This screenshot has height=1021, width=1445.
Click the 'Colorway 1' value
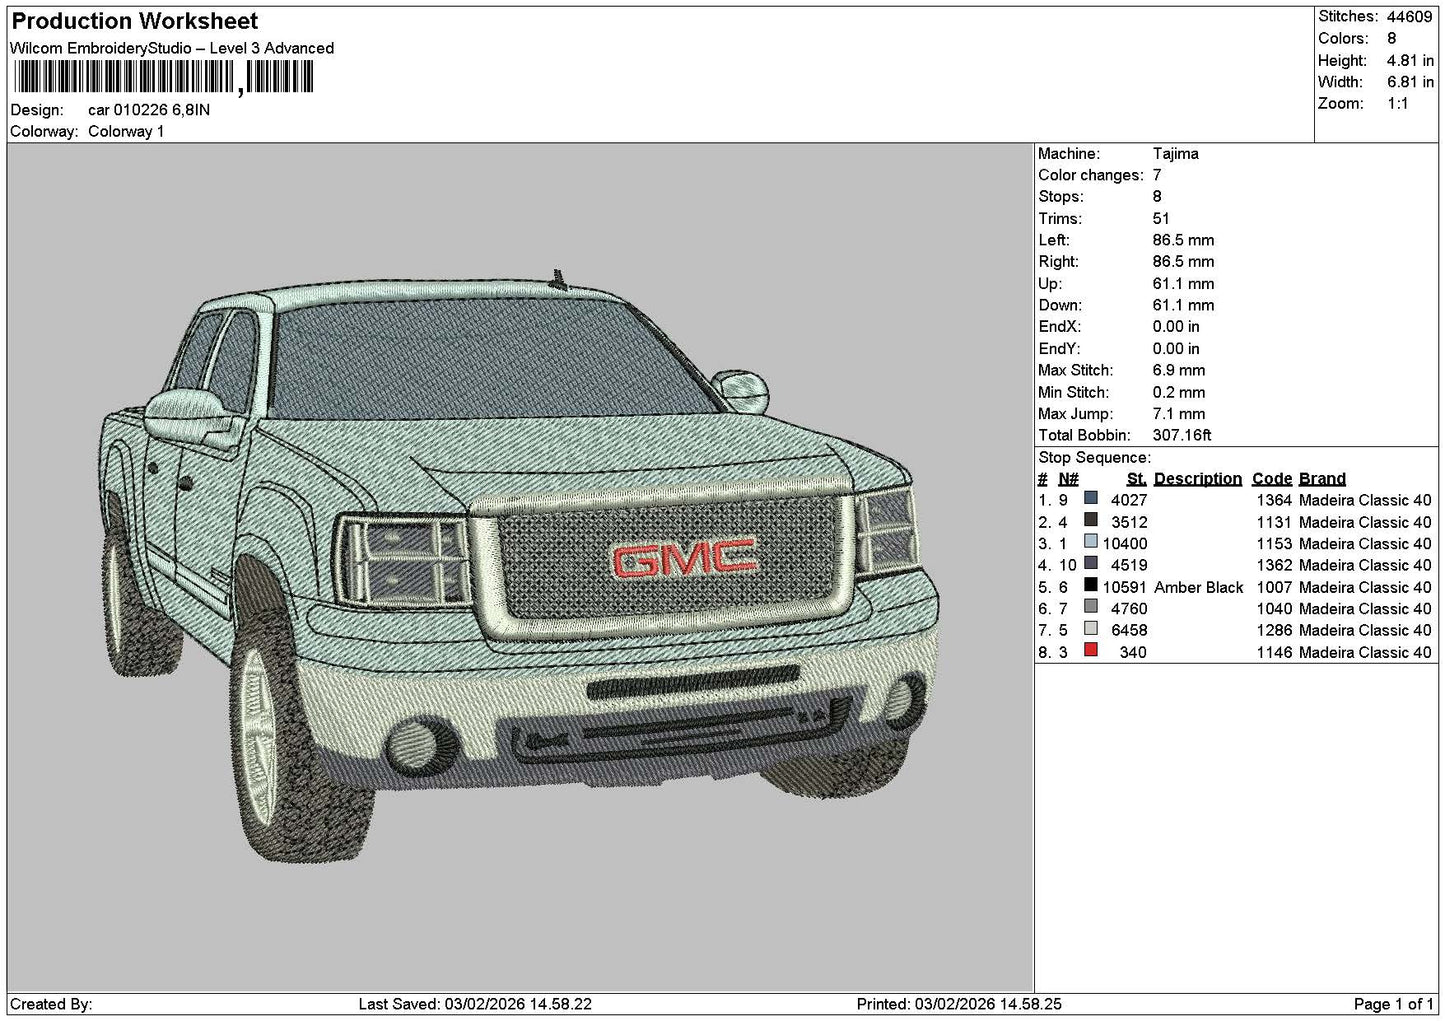coord(126,132)
